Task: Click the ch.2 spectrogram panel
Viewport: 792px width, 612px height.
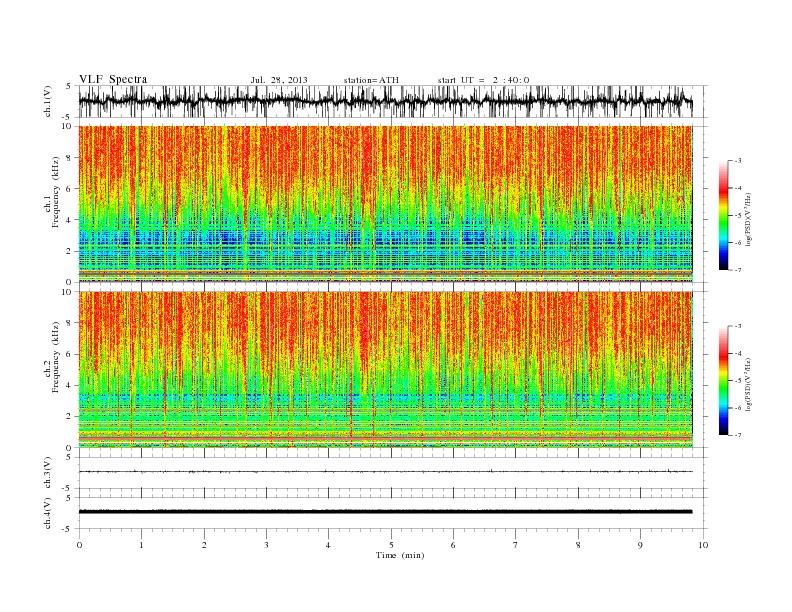Action: pos(385,369)
